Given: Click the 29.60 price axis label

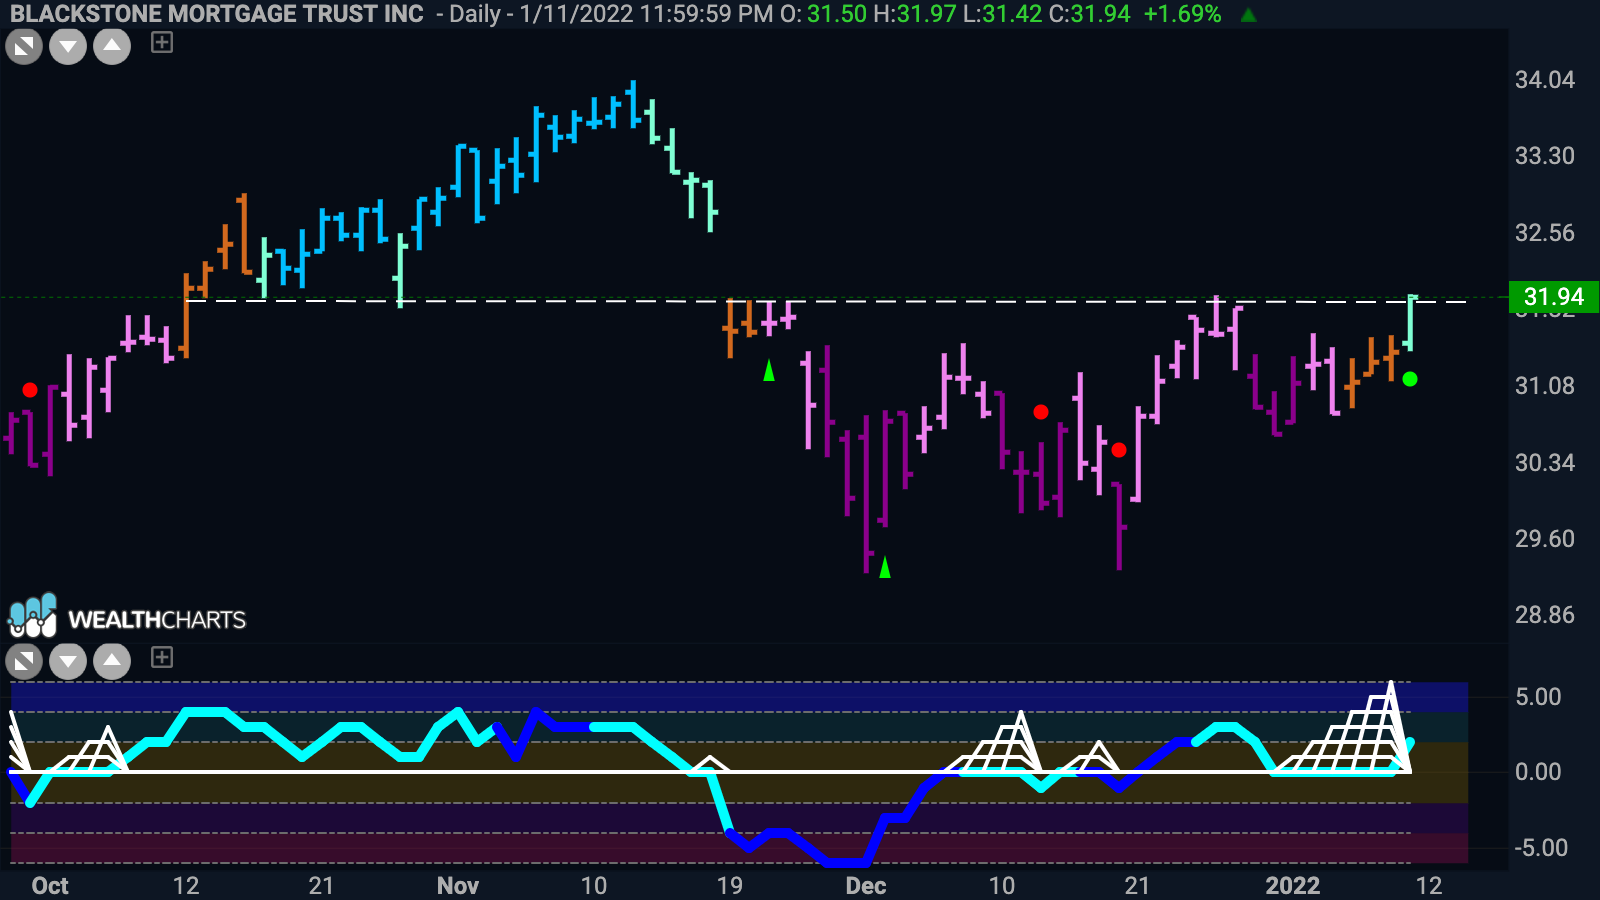Looking at the screenshot, I should coord(1545,539).
